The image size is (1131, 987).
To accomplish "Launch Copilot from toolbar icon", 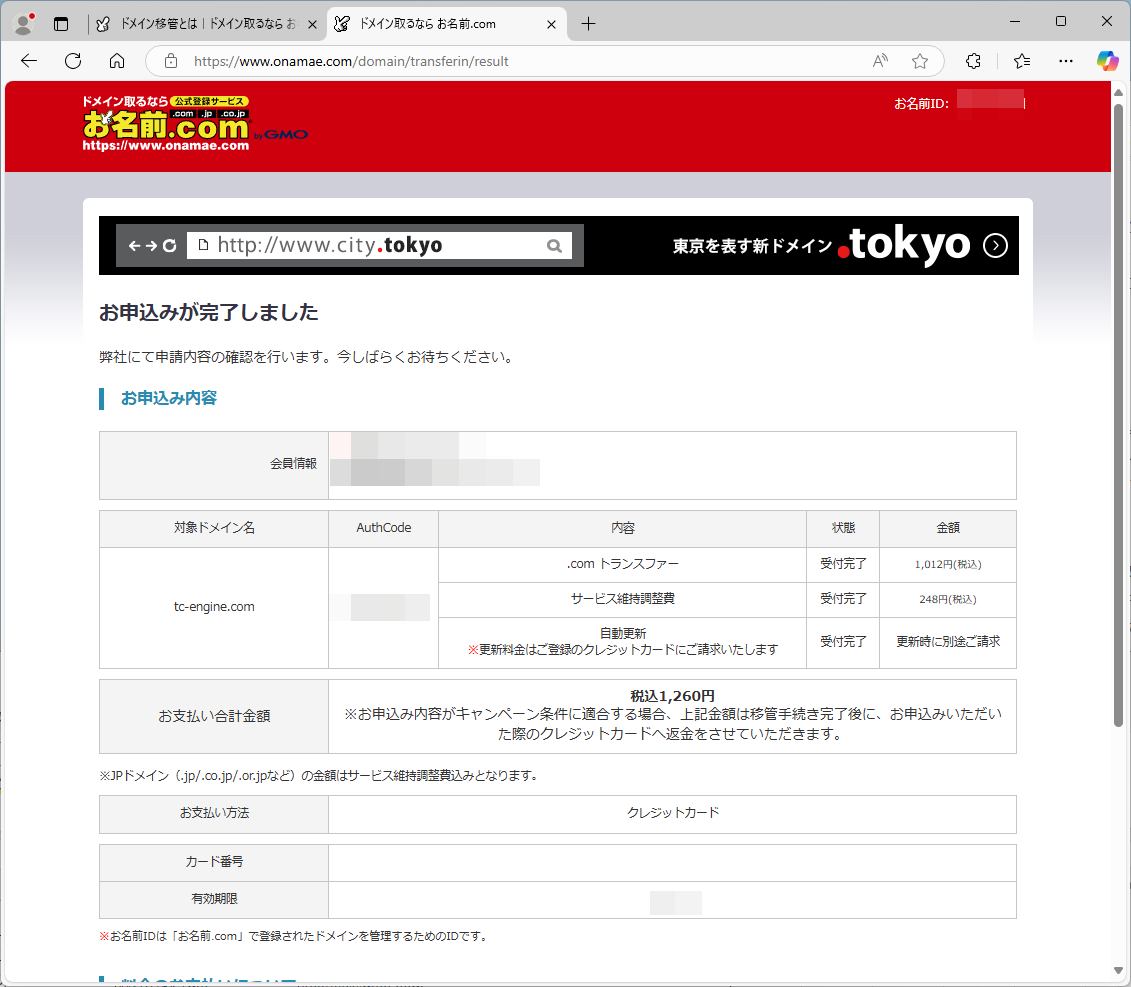I will [1107, 61].
